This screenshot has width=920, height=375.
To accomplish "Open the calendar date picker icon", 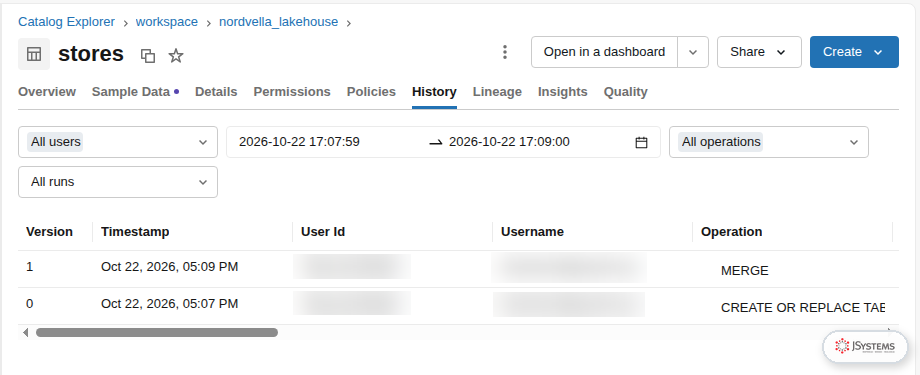I will pos(641,142).
